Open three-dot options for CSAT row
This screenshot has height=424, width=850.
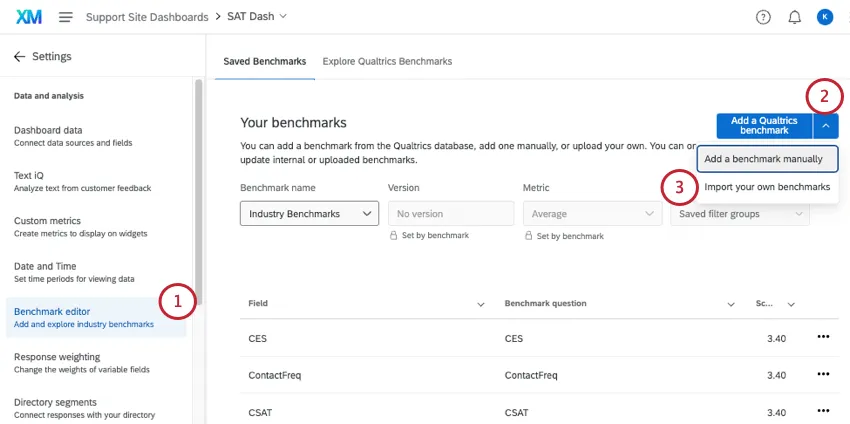(823, 410)
